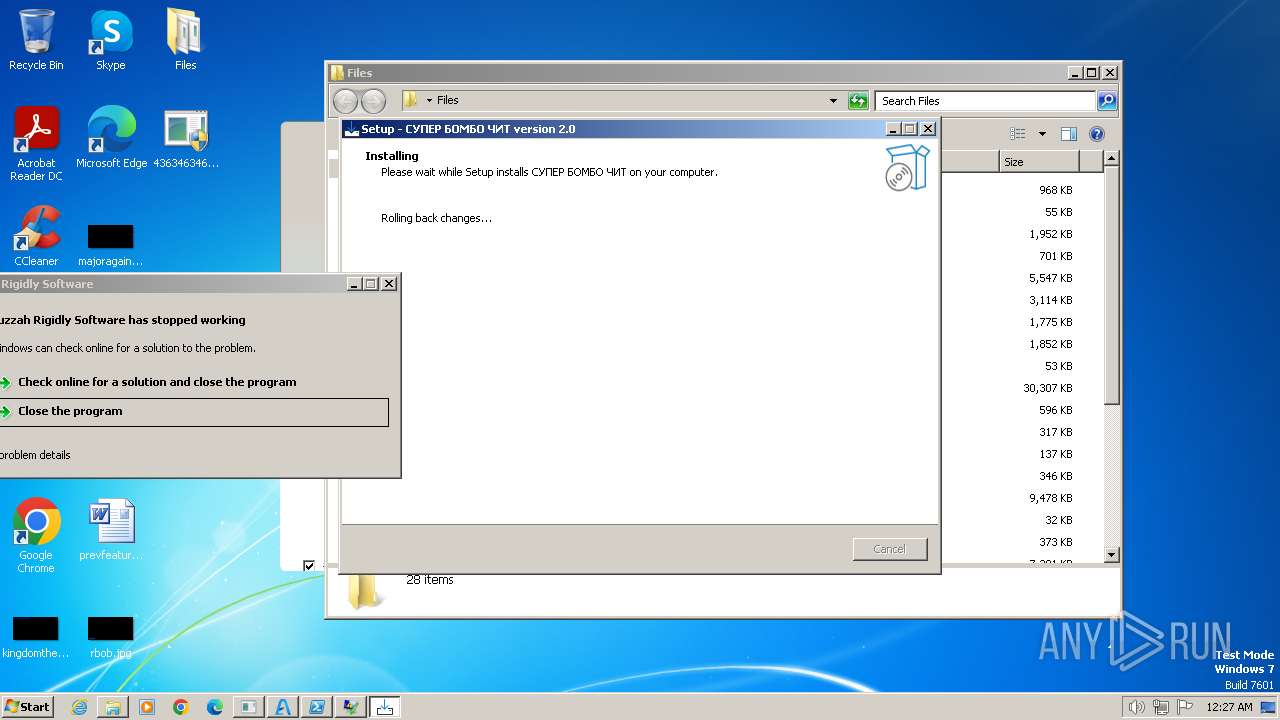Click the file list vertical scrollbar thumb

tap(1111, 286)
